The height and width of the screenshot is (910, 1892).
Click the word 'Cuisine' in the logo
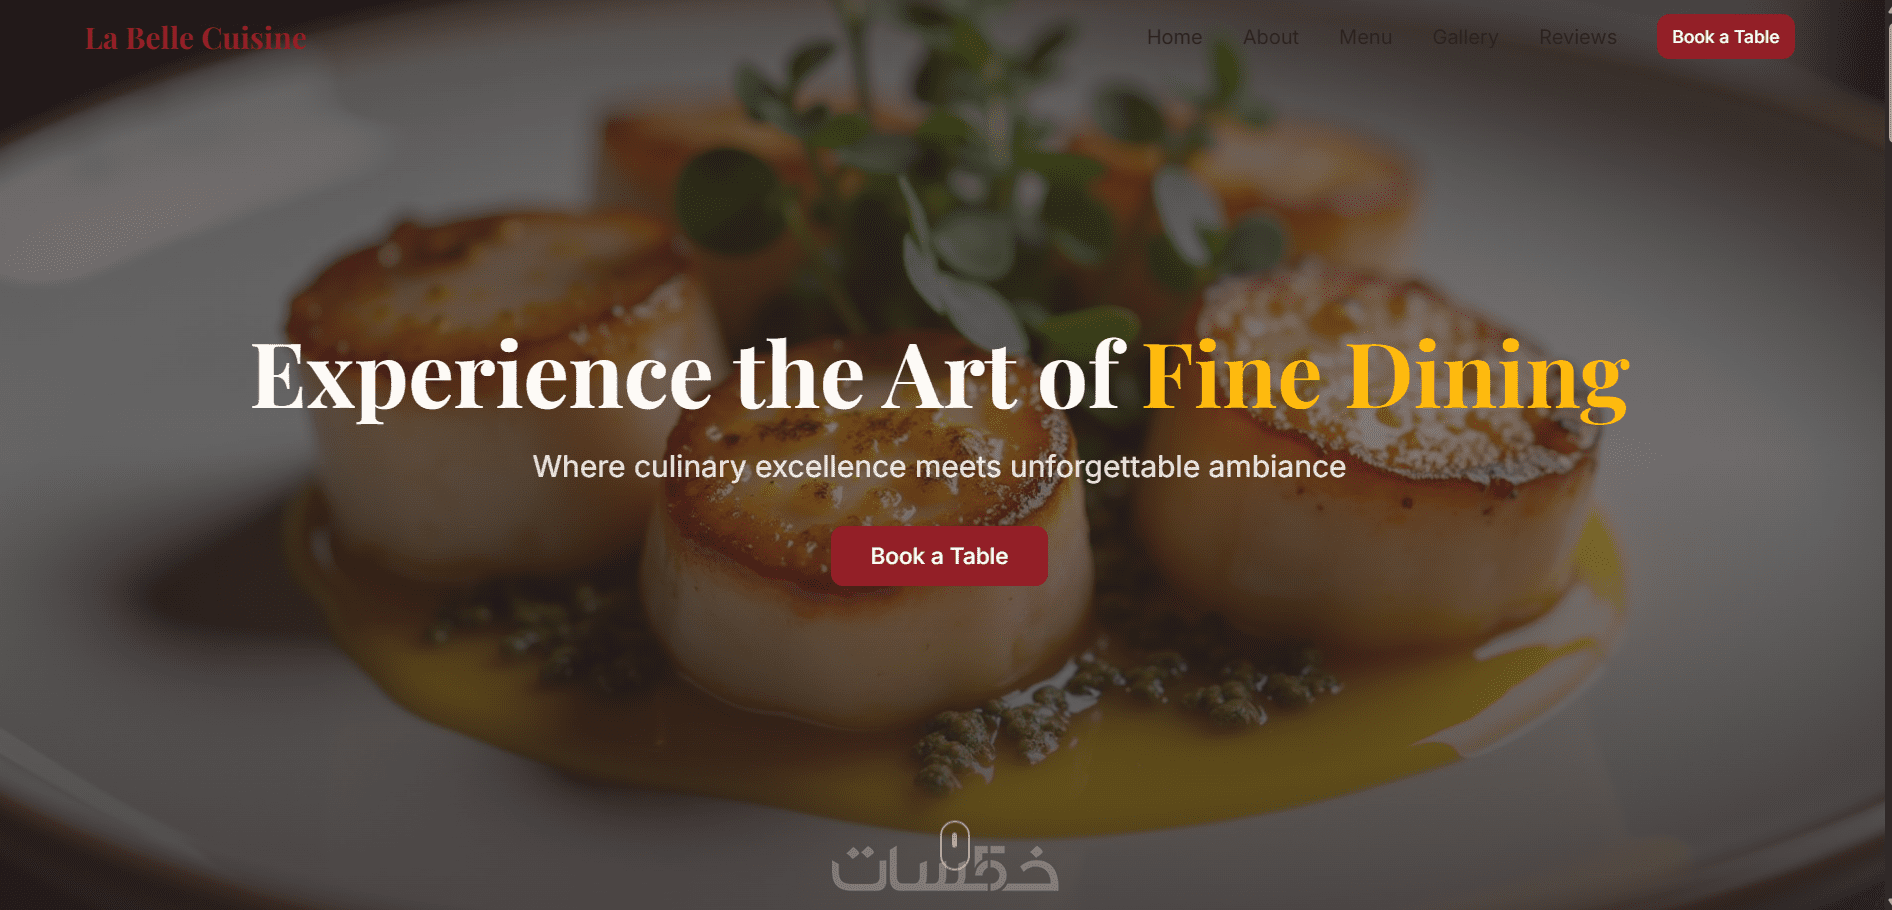254,38
